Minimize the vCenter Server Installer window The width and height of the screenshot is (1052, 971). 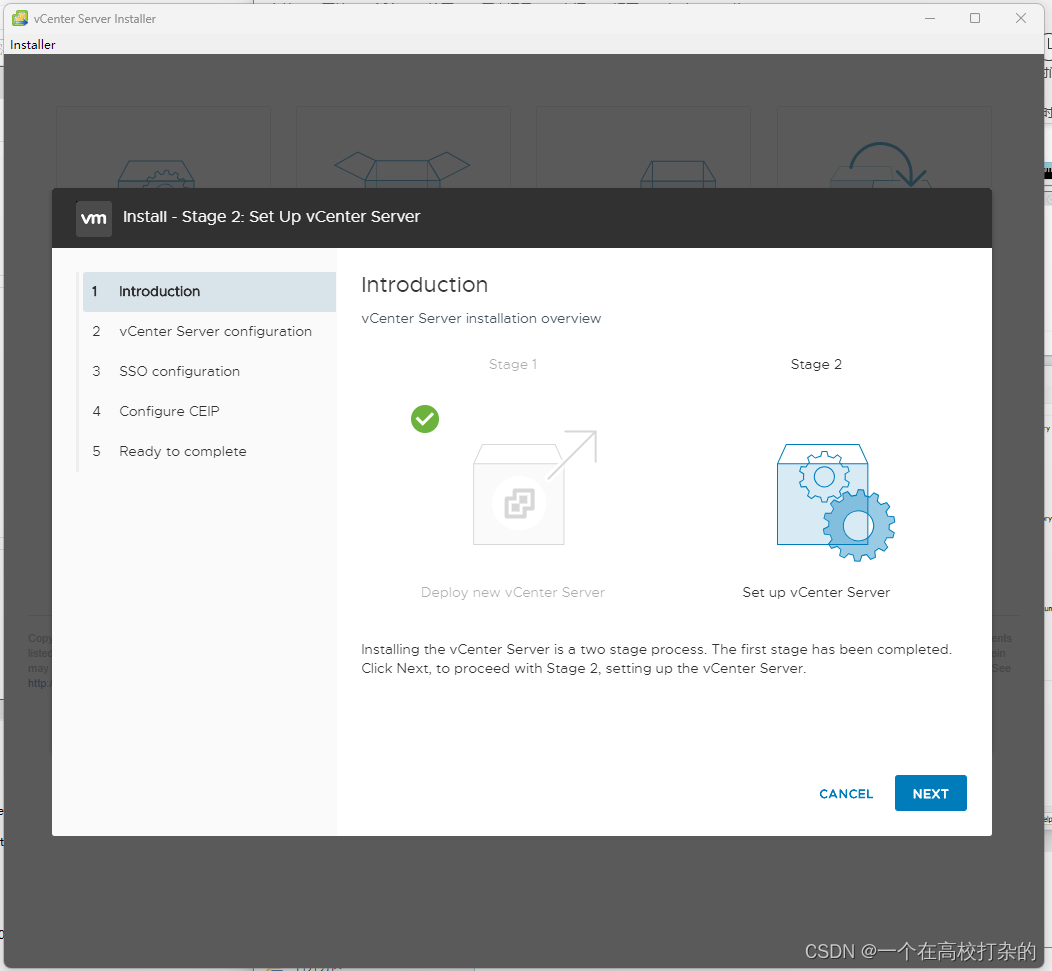coord(930,18)
